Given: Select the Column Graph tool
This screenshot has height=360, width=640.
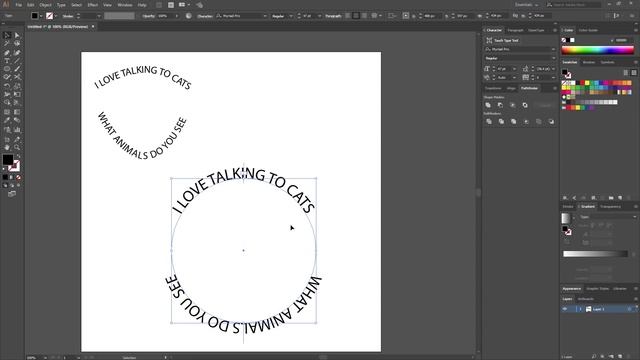Looking at the screenshot, I should (17, 130).
